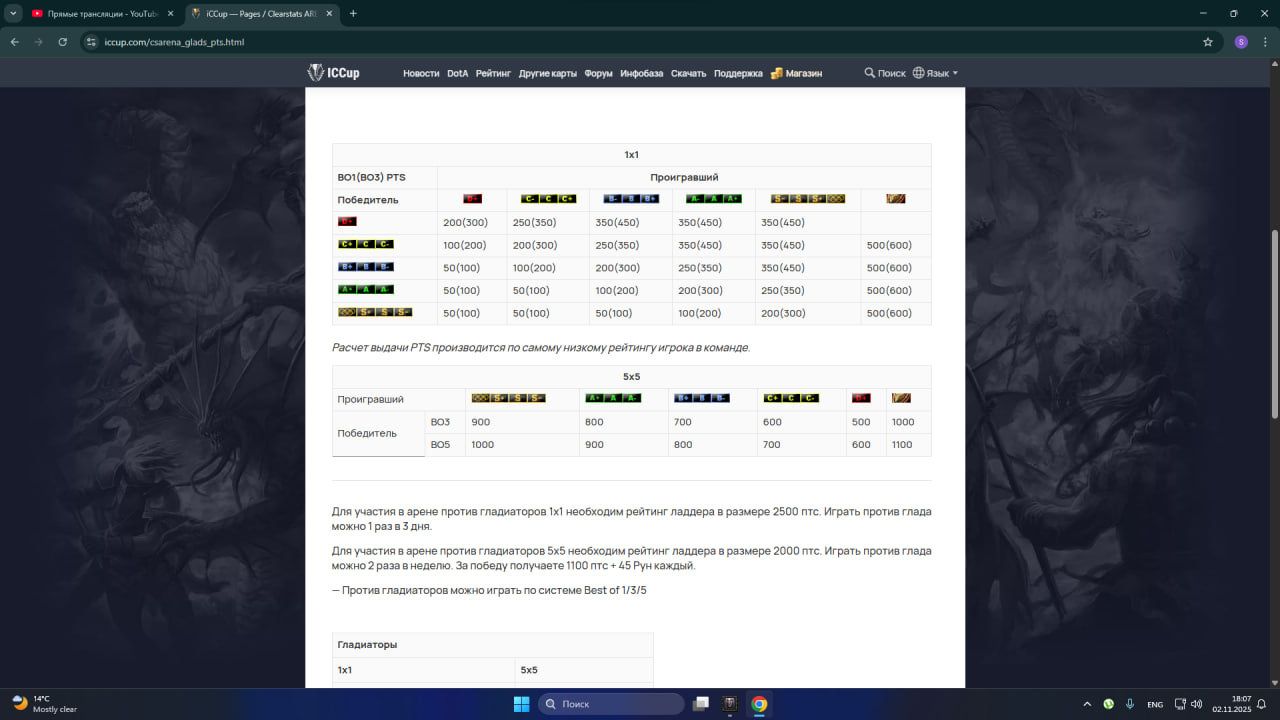Open the DotA menu item
The height and width of the screenshot is (720, 1280).
(x=457, y=73)
